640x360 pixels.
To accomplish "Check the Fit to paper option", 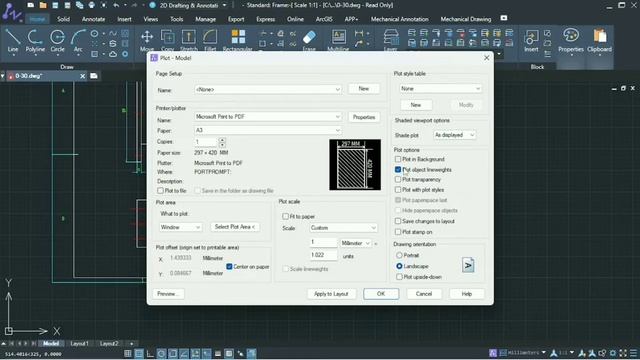I will point(285,216).
